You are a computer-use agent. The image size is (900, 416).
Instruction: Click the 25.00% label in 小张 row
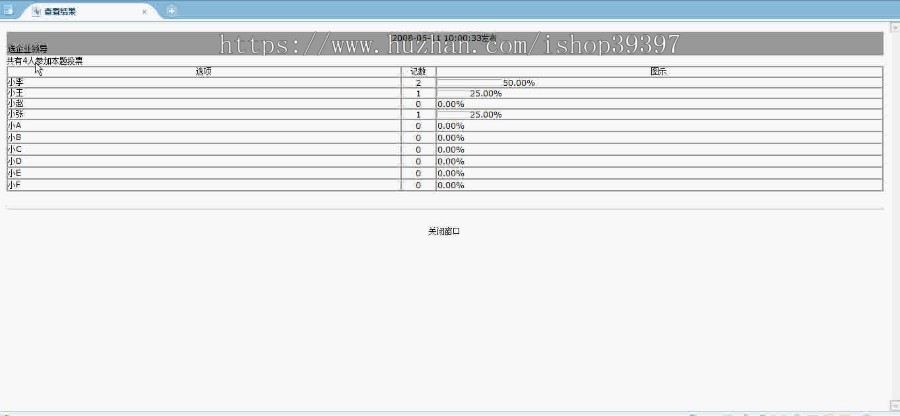click(x=486, y=115)
